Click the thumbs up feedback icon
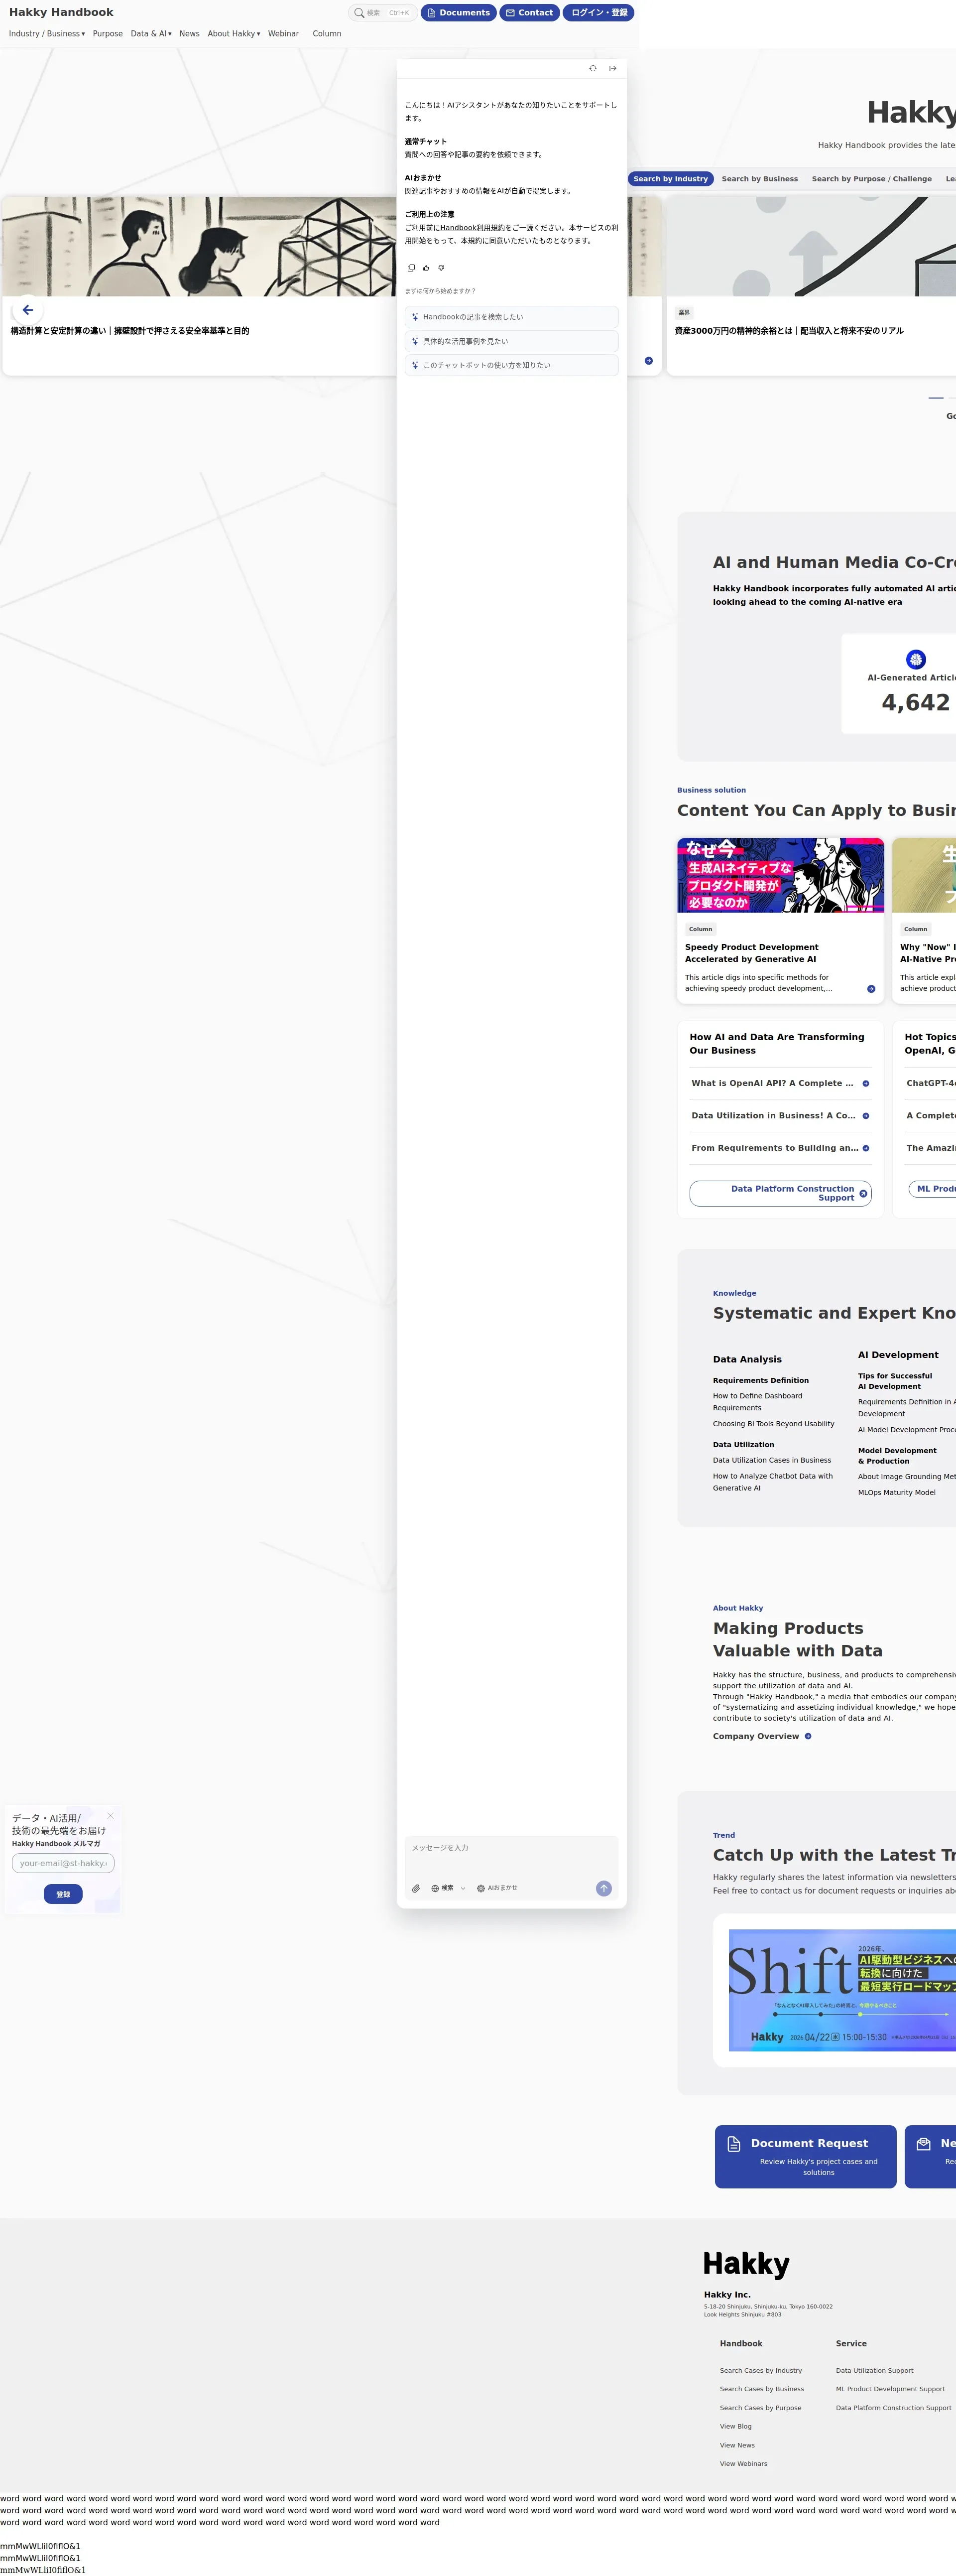Screen dimensions: 956x2576 coord(426,268)
